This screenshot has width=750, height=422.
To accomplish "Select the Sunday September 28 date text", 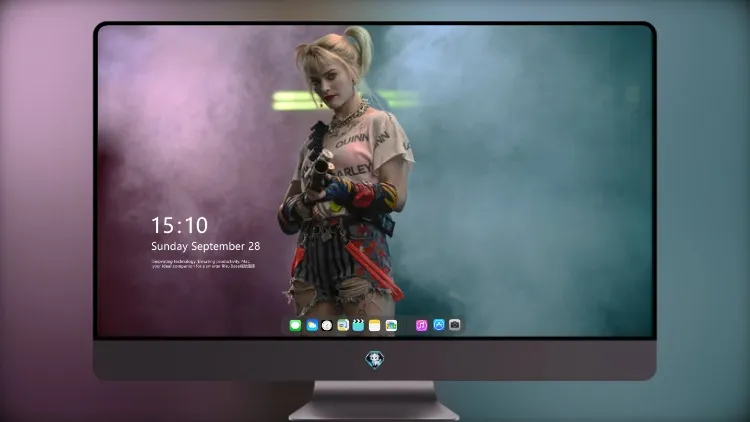I will click(206, 246).
